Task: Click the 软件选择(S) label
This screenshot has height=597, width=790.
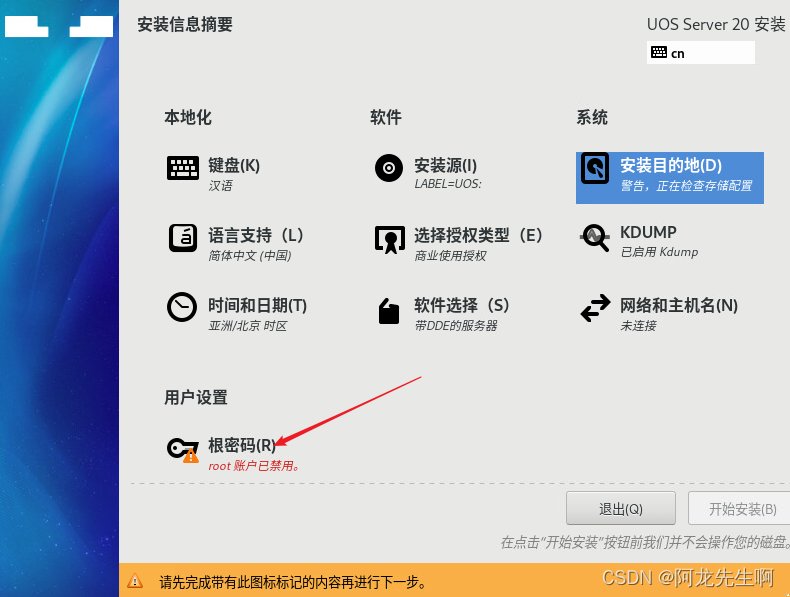Action: click(x=461, y=306)
